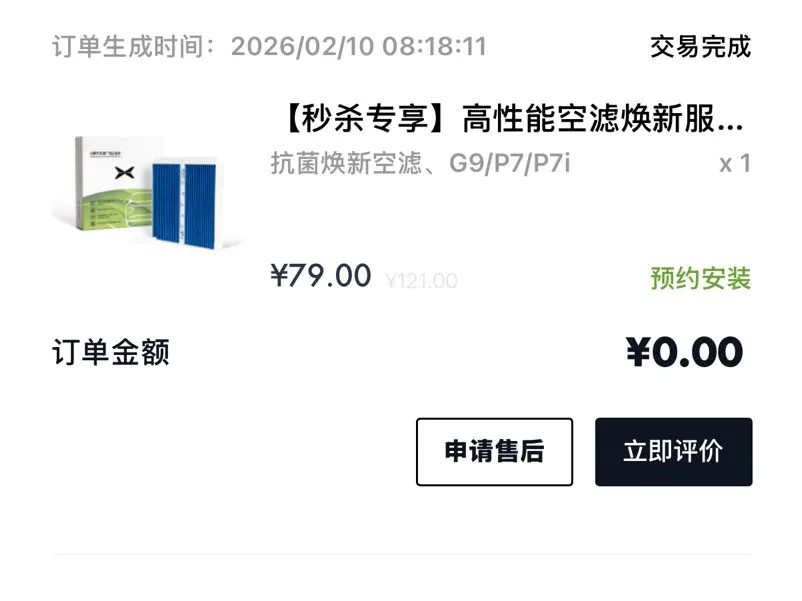The width and height of the screenshot is (802, 601).
Task: Click the 交易完成 order status
Action: (700, 46)
